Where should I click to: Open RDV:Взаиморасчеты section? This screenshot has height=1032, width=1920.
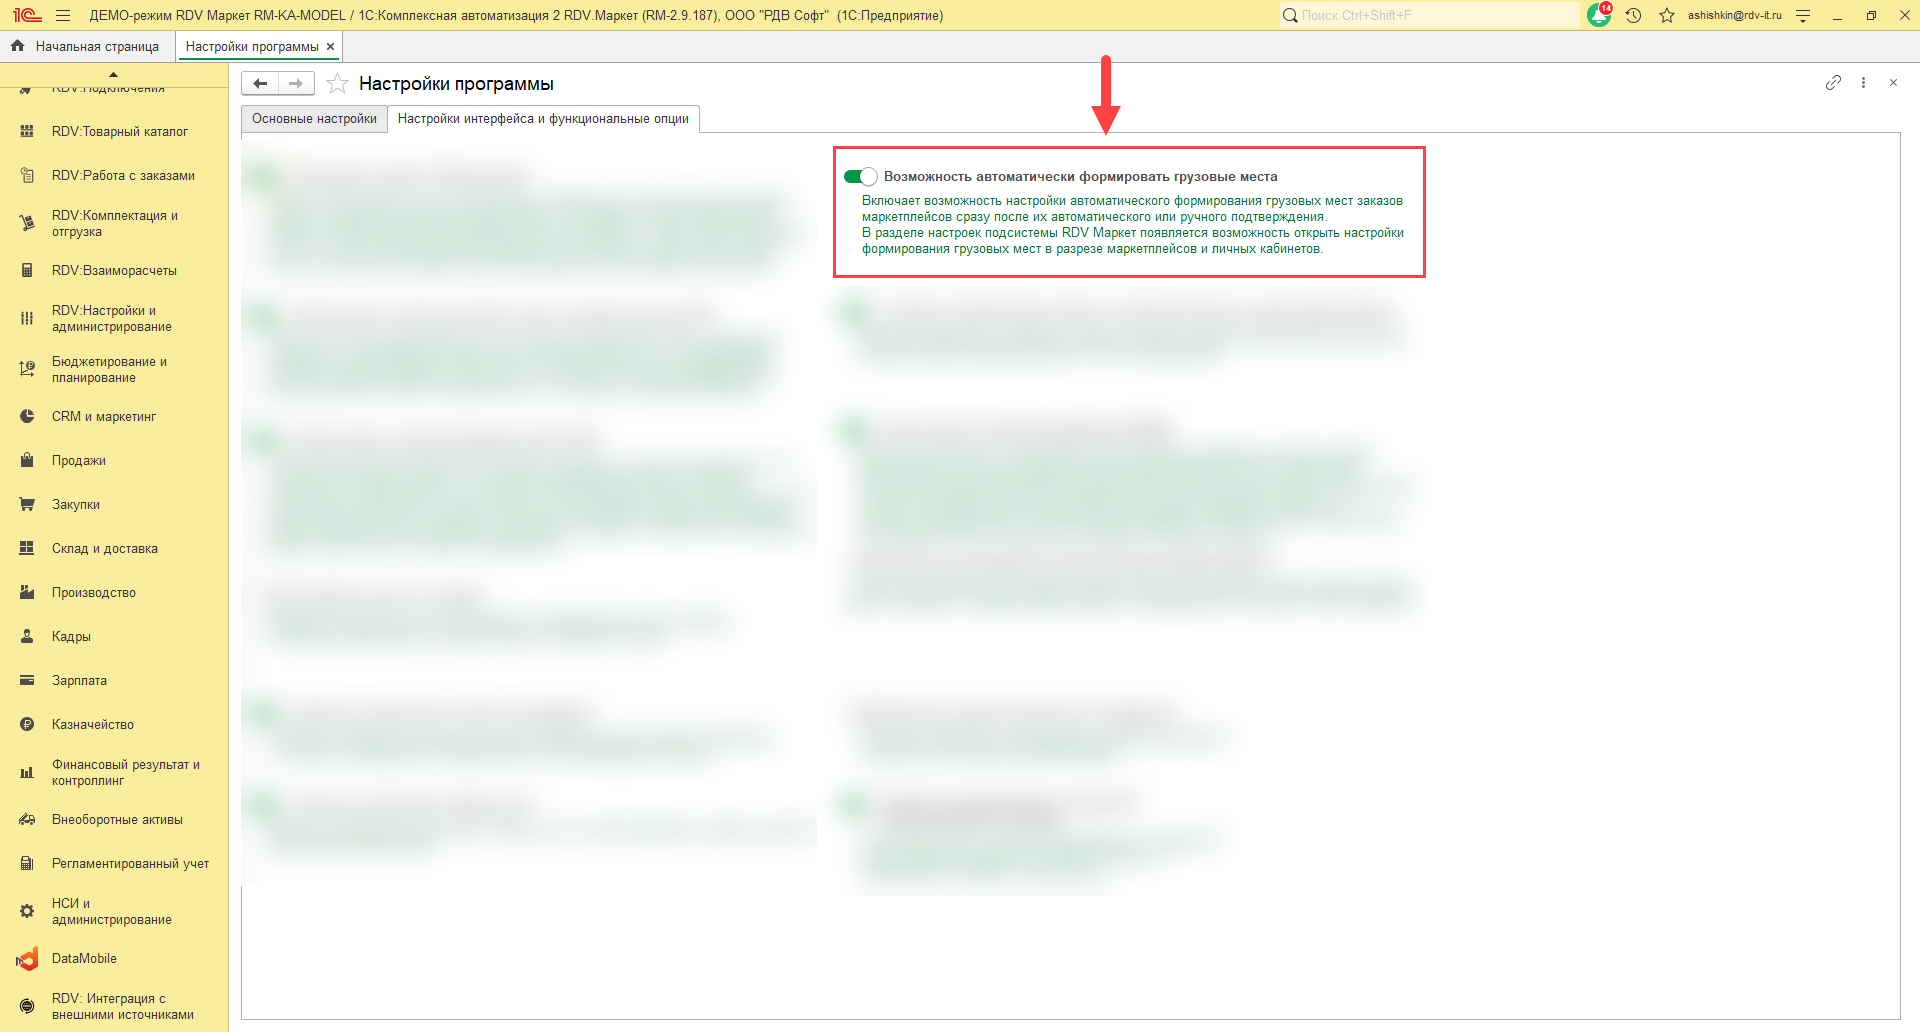114,271
